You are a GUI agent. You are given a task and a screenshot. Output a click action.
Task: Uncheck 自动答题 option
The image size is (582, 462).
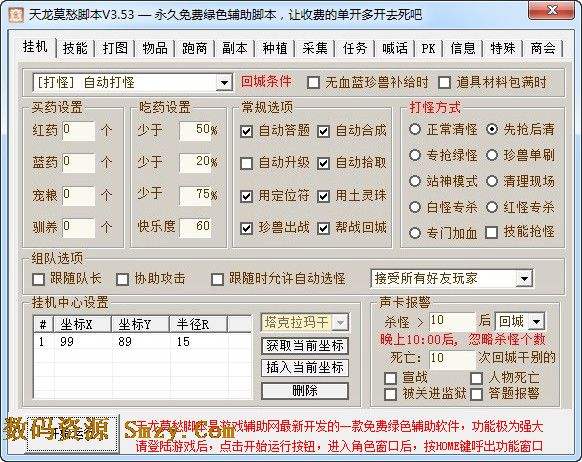pos(246,131)
